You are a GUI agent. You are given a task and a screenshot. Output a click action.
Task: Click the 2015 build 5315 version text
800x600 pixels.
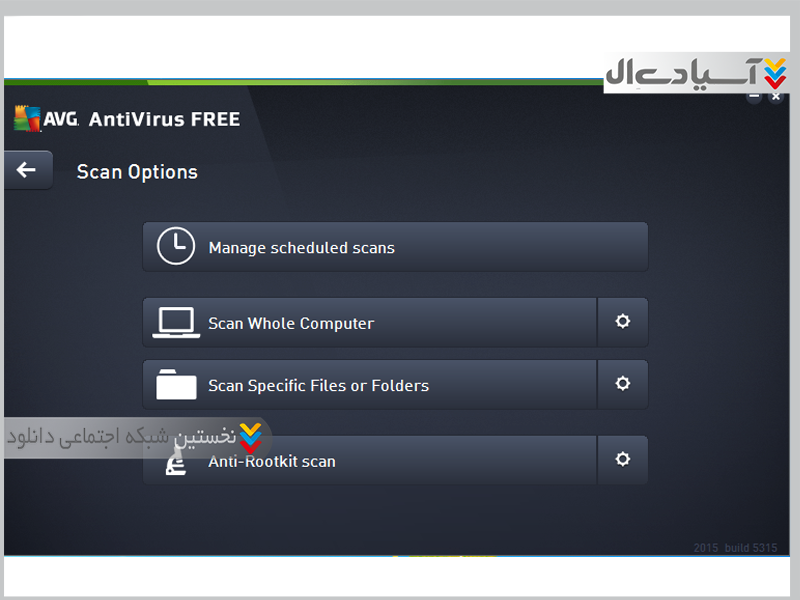(735, 548)
